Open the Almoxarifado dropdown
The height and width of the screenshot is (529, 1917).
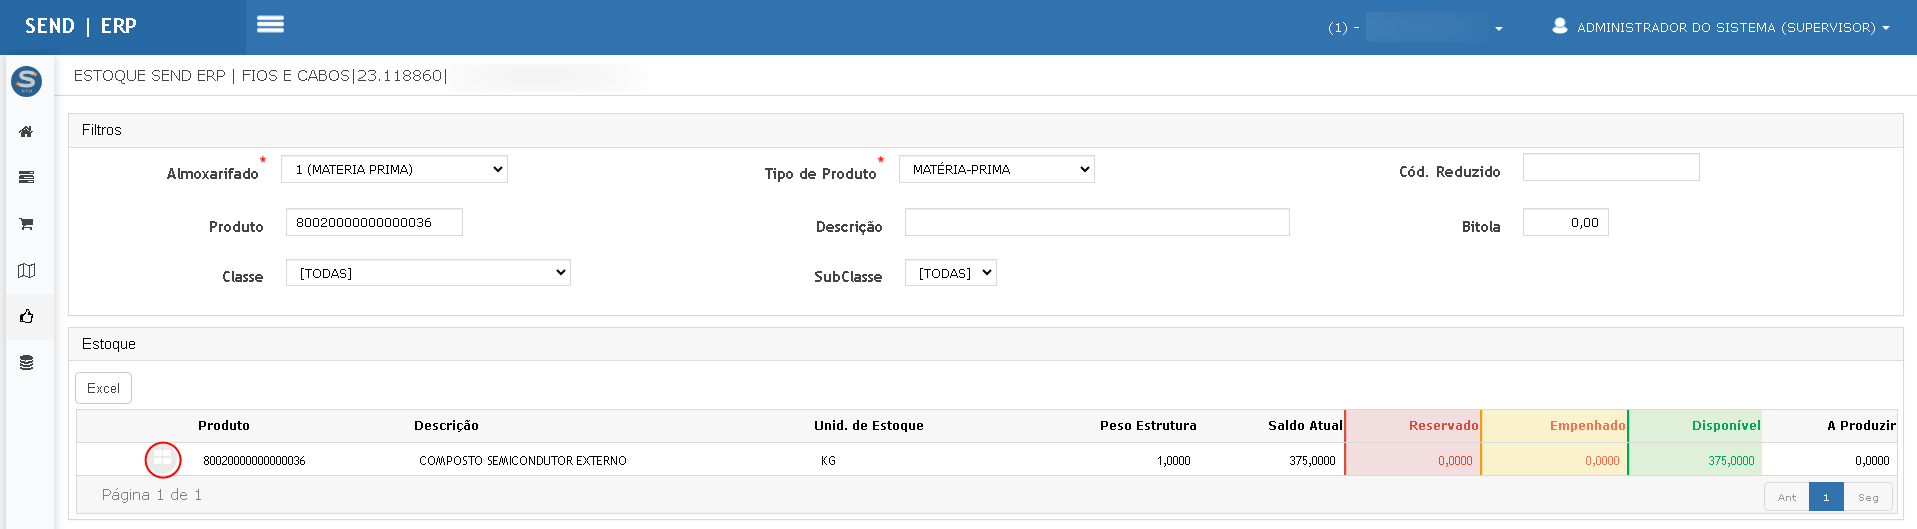click(x=394, y=170)
